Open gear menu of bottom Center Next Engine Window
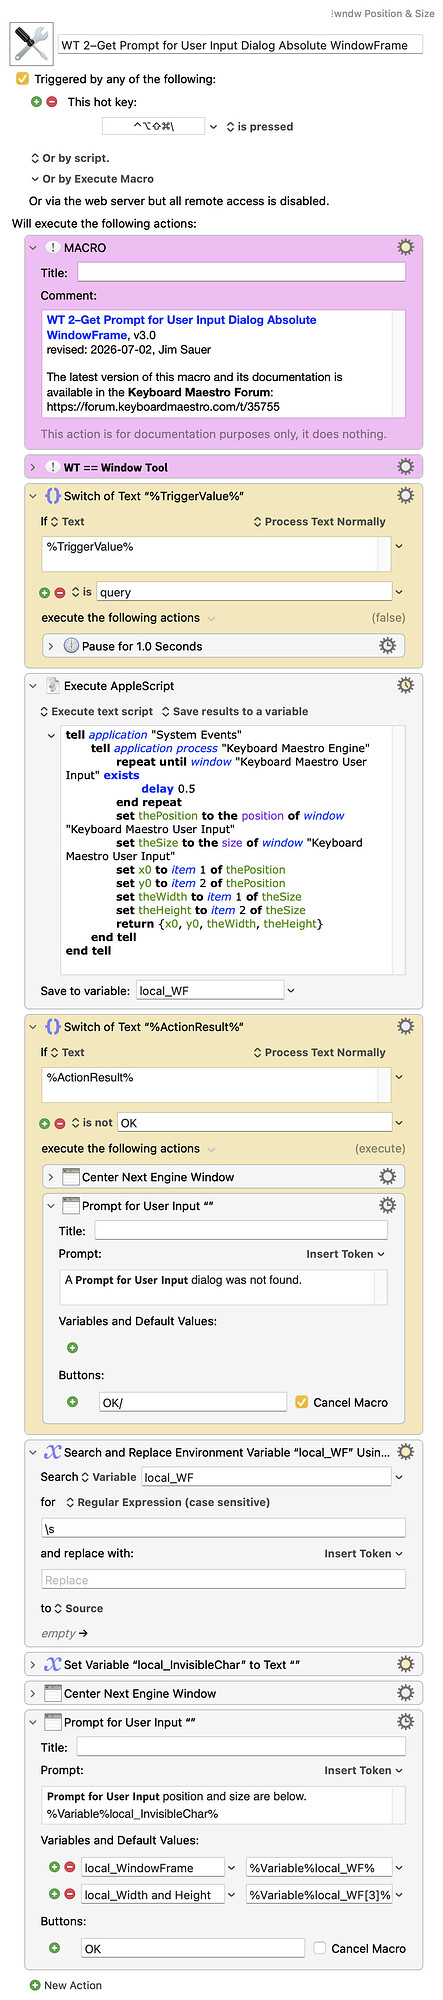This screenshot has width=443, height=2000. 405,1693
